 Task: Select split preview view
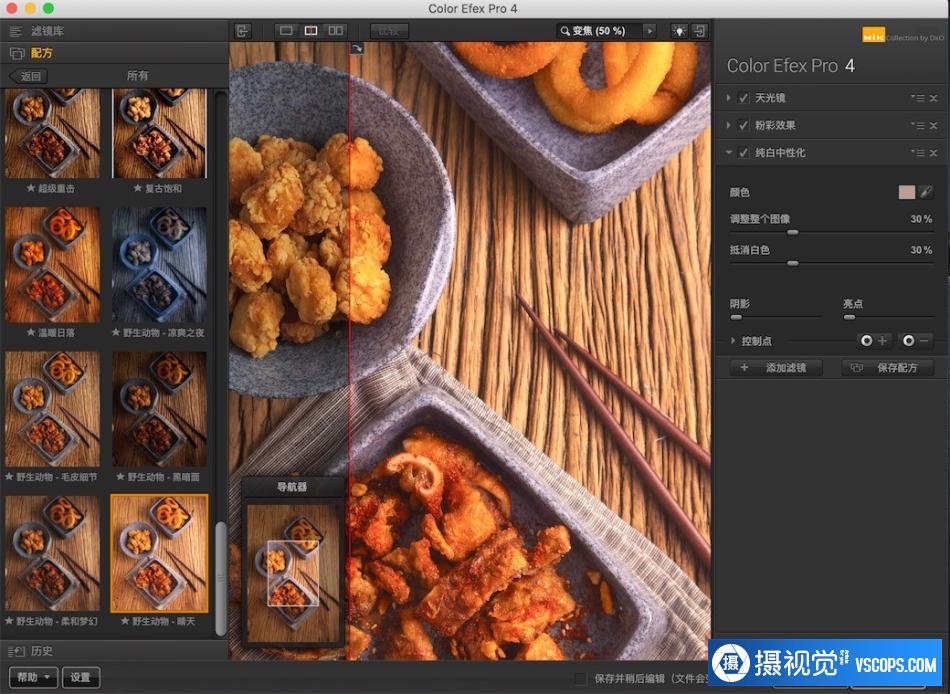pos(311,31)
